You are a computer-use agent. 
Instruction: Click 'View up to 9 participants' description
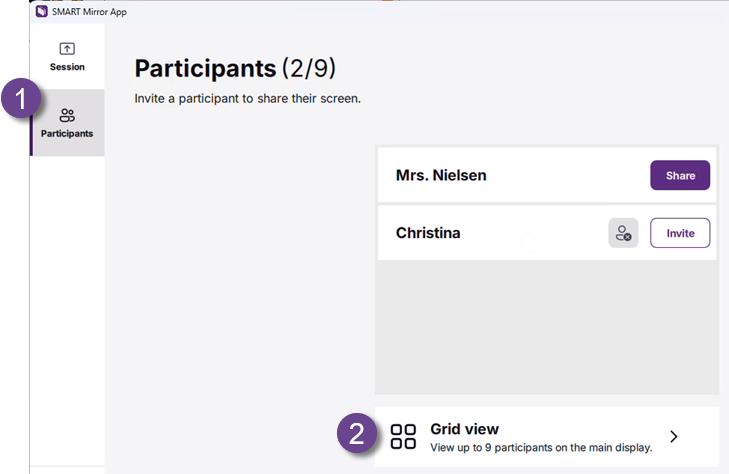pyautogui.click(x=541, y=447)
